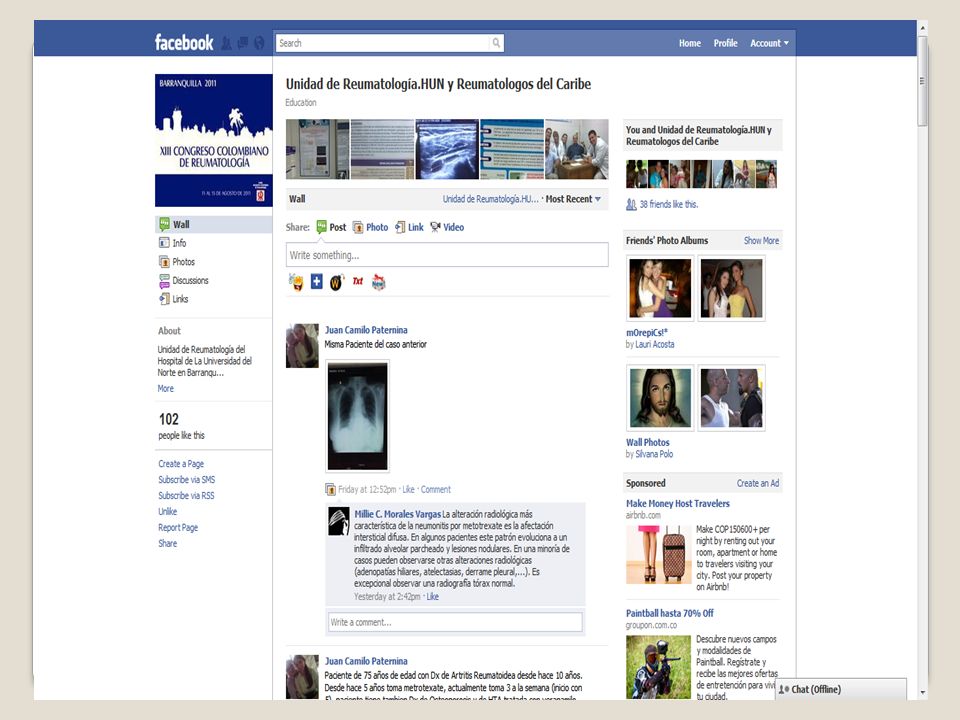960x720 pixels.
Task: Click the Photos icon in sidebar
Action: tap(164, 261)
